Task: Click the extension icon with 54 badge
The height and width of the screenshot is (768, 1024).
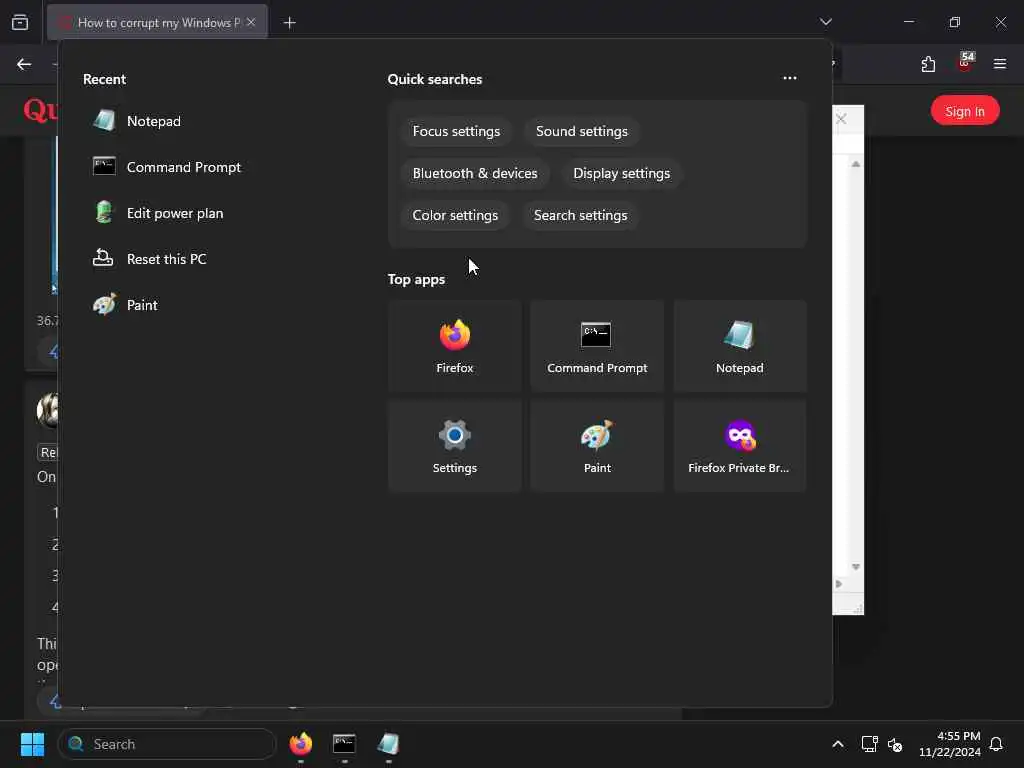Action: pyautogui.click(x=965, y=63)
